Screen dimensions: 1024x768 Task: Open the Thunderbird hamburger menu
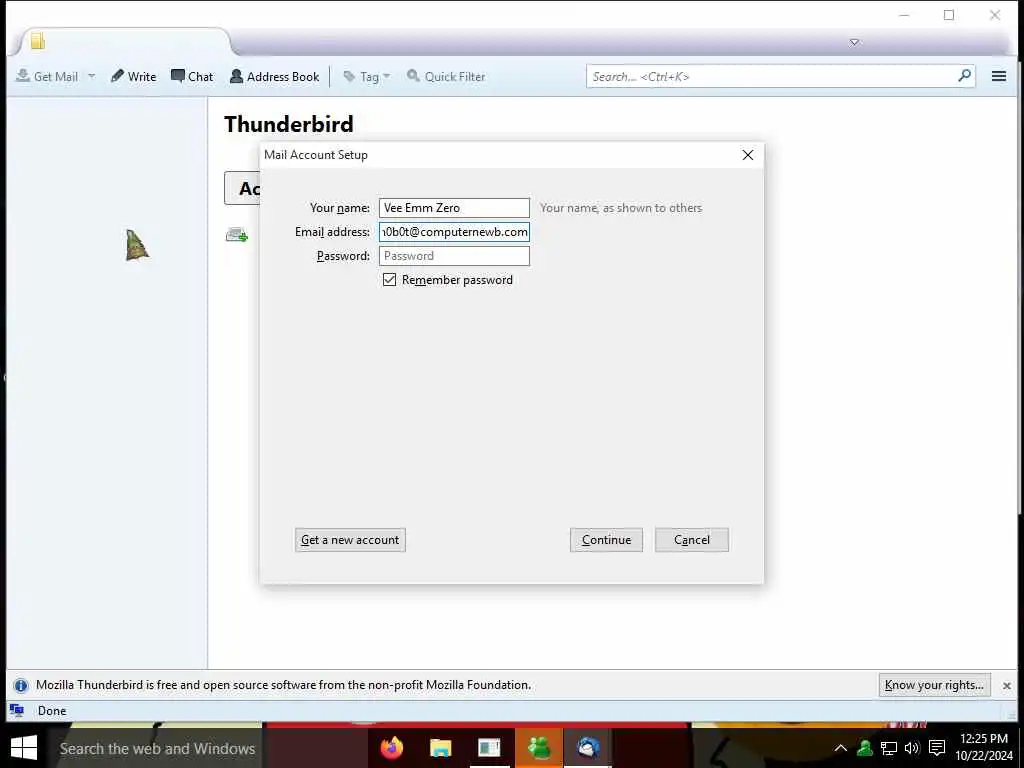999,76
